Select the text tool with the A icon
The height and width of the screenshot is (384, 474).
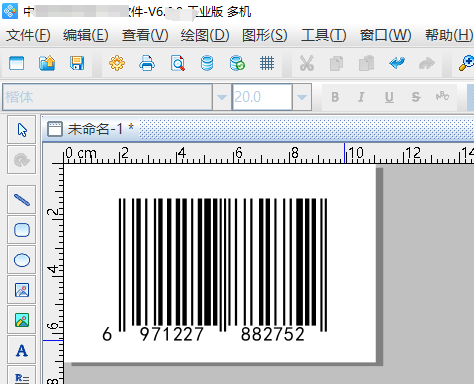coord(22,350)
